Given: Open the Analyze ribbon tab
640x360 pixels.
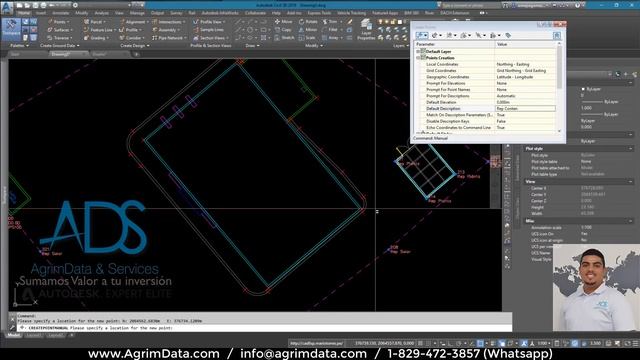Looking at the screenshot, I should pyautogui.click(x=102, y=13).
